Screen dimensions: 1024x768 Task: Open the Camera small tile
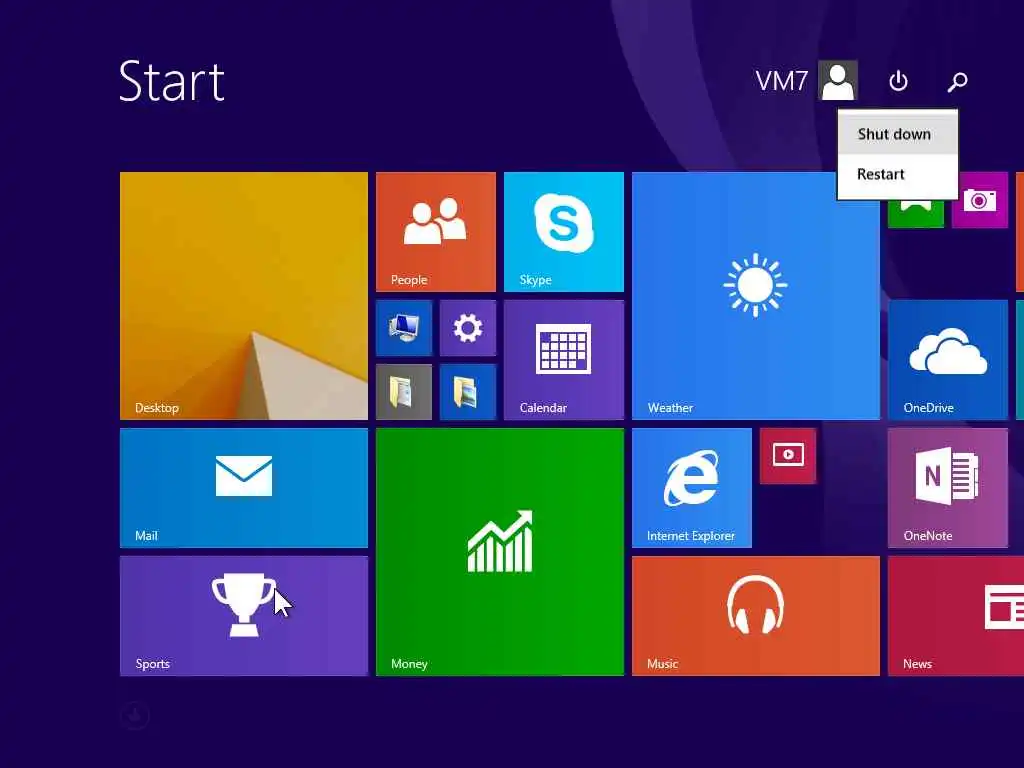coord(980,201)
